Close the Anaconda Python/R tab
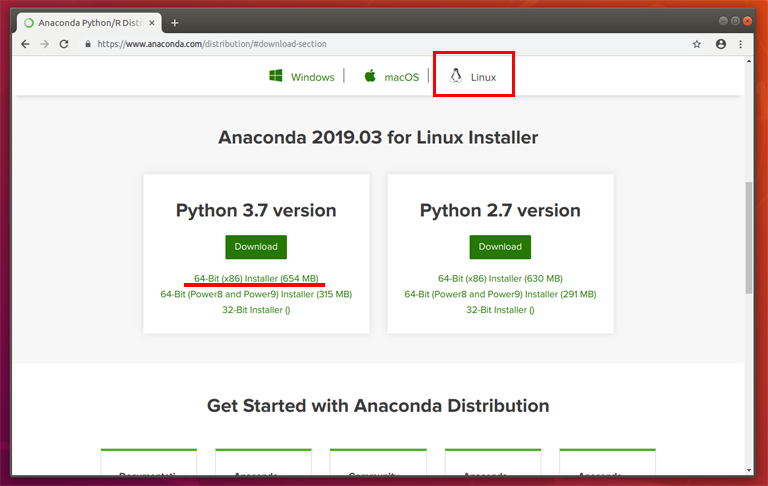The image size is (768, 486). [152, 23]
